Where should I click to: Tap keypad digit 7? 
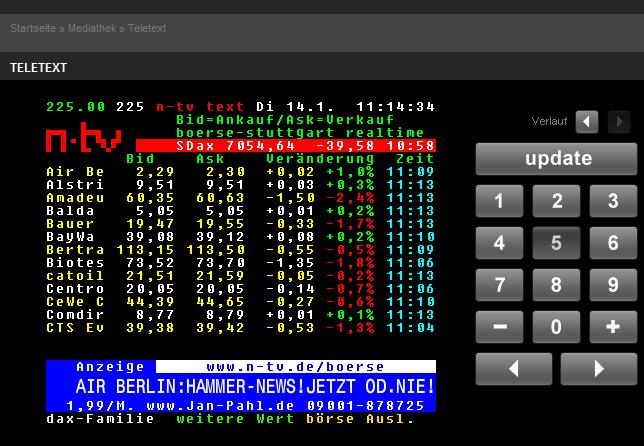[x=499, y=285]
